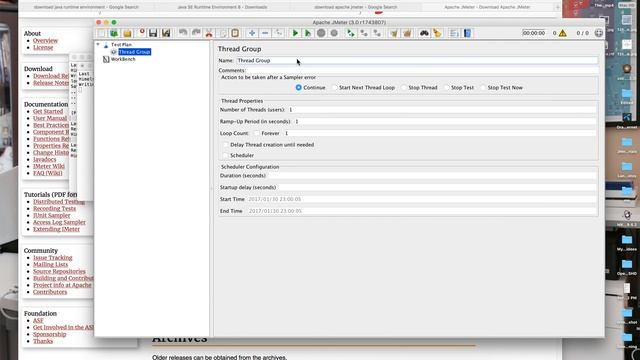Select Thread Group in the tree
Viewport: 640px width, 360px height.
[134, 52]
